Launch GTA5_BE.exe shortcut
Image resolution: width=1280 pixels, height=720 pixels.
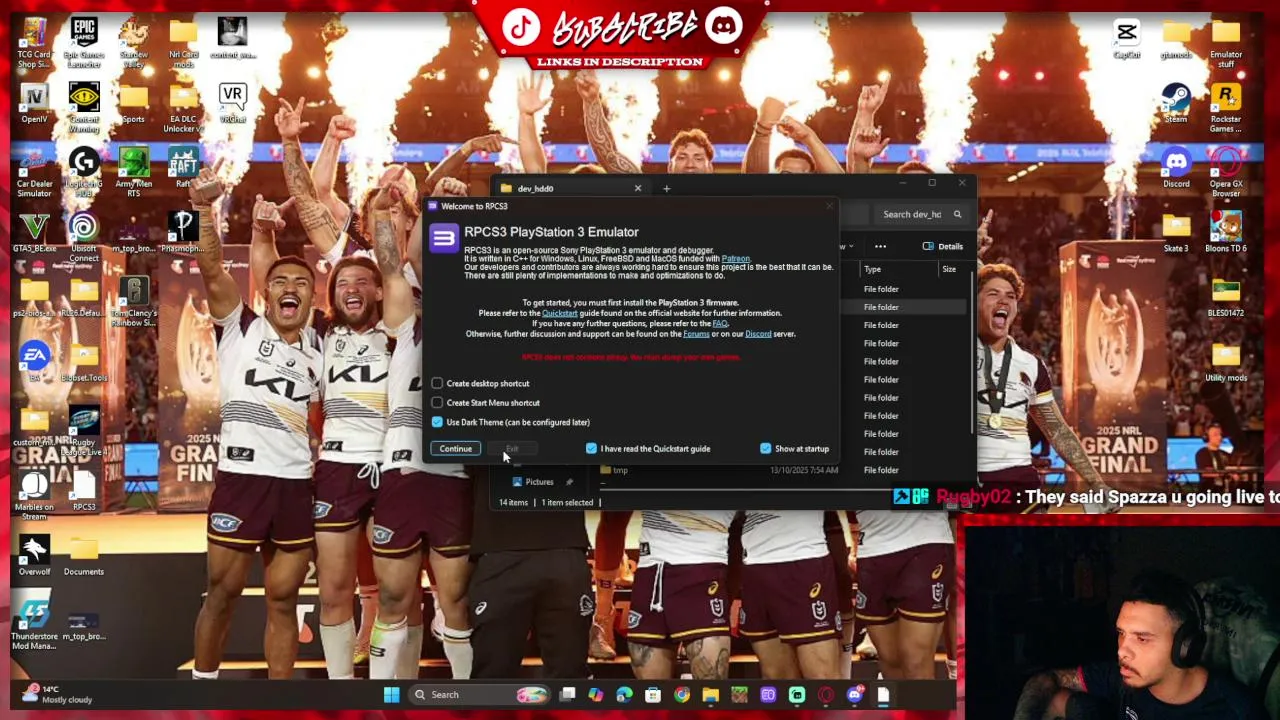[34, 233]
